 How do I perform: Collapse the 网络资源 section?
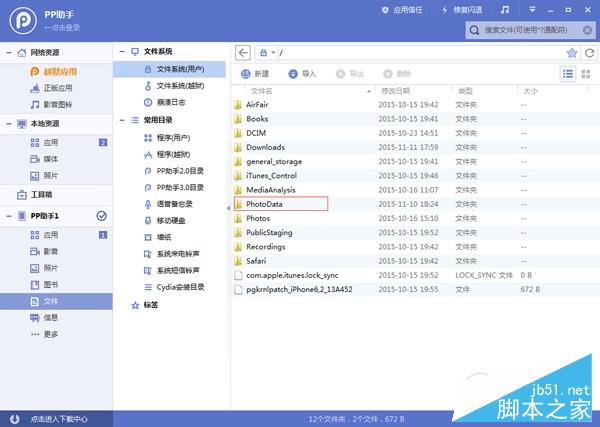click(x=8, y=52)
